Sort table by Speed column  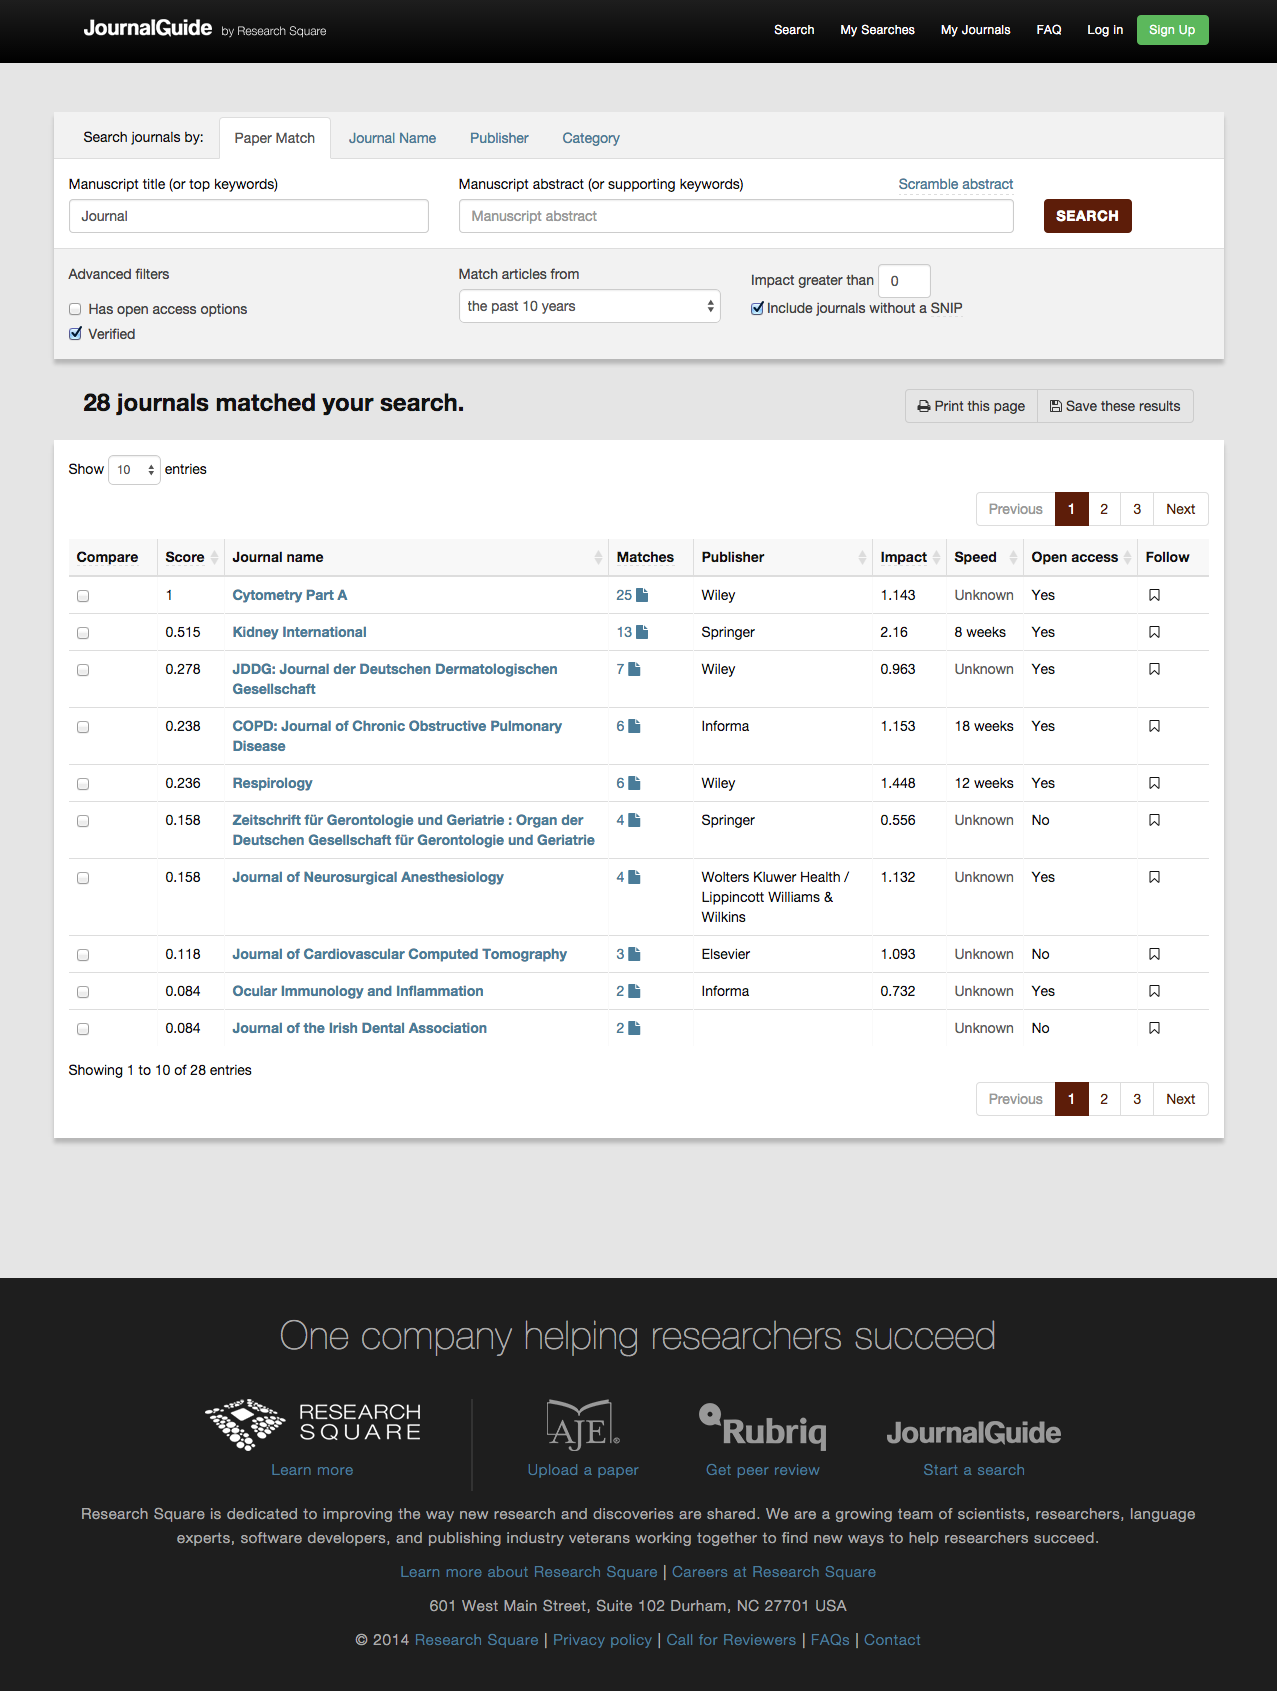(x=985, y=557)
